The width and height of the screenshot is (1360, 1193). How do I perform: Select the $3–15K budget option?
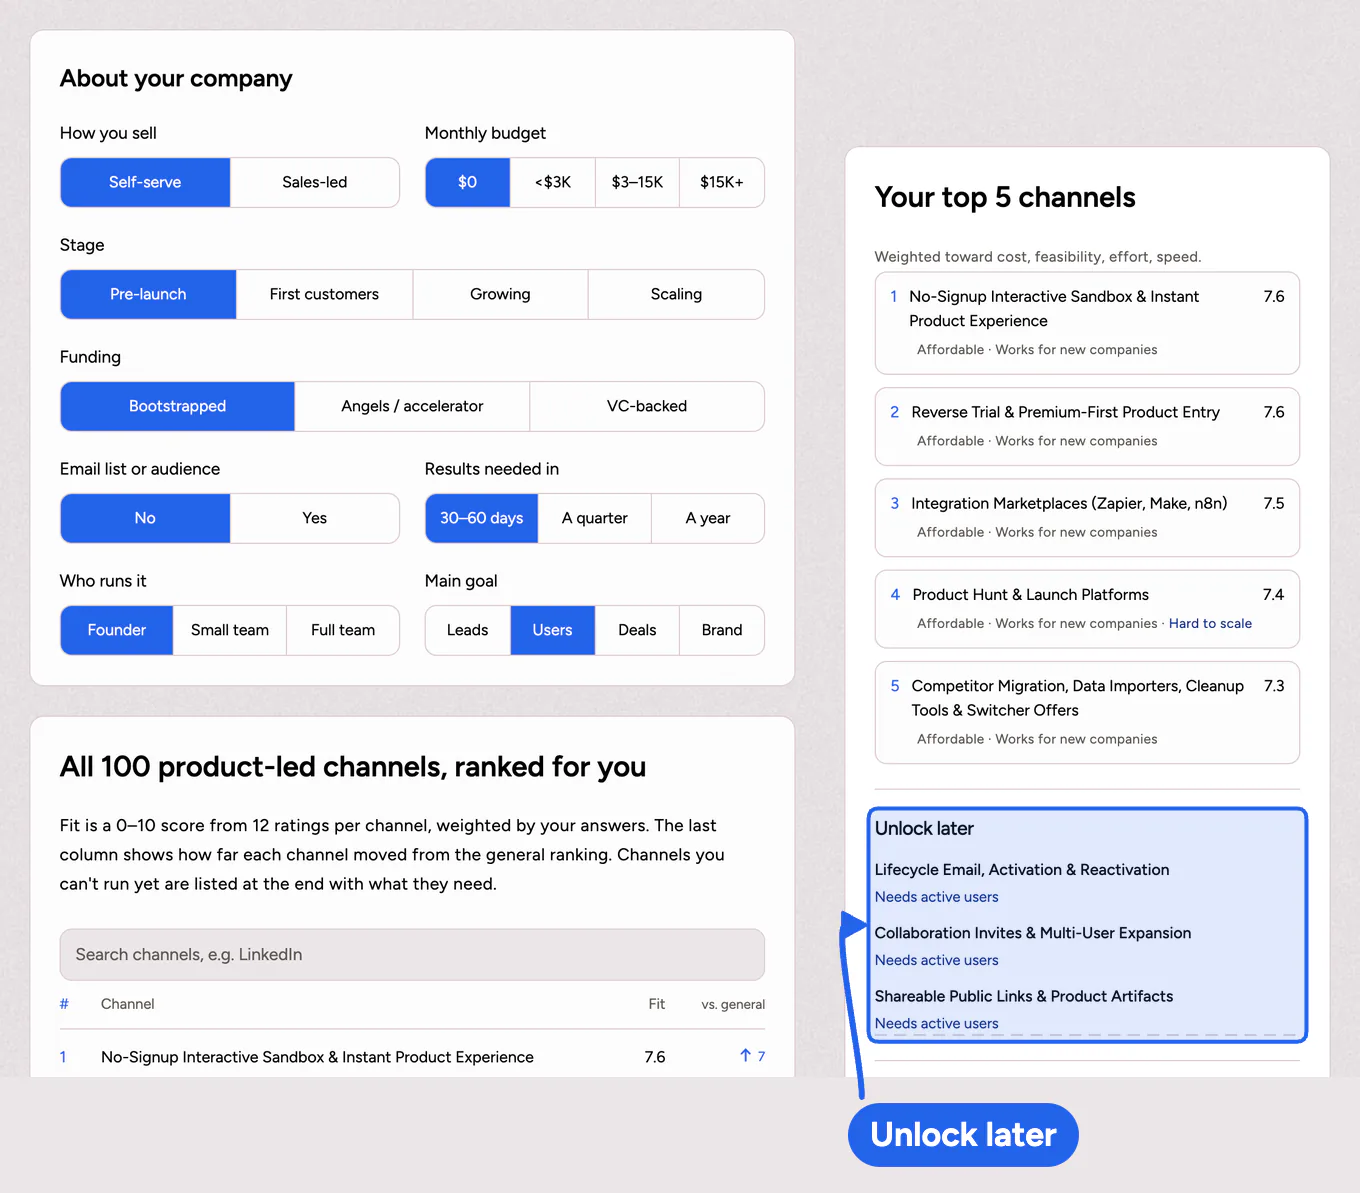(637, 182)
